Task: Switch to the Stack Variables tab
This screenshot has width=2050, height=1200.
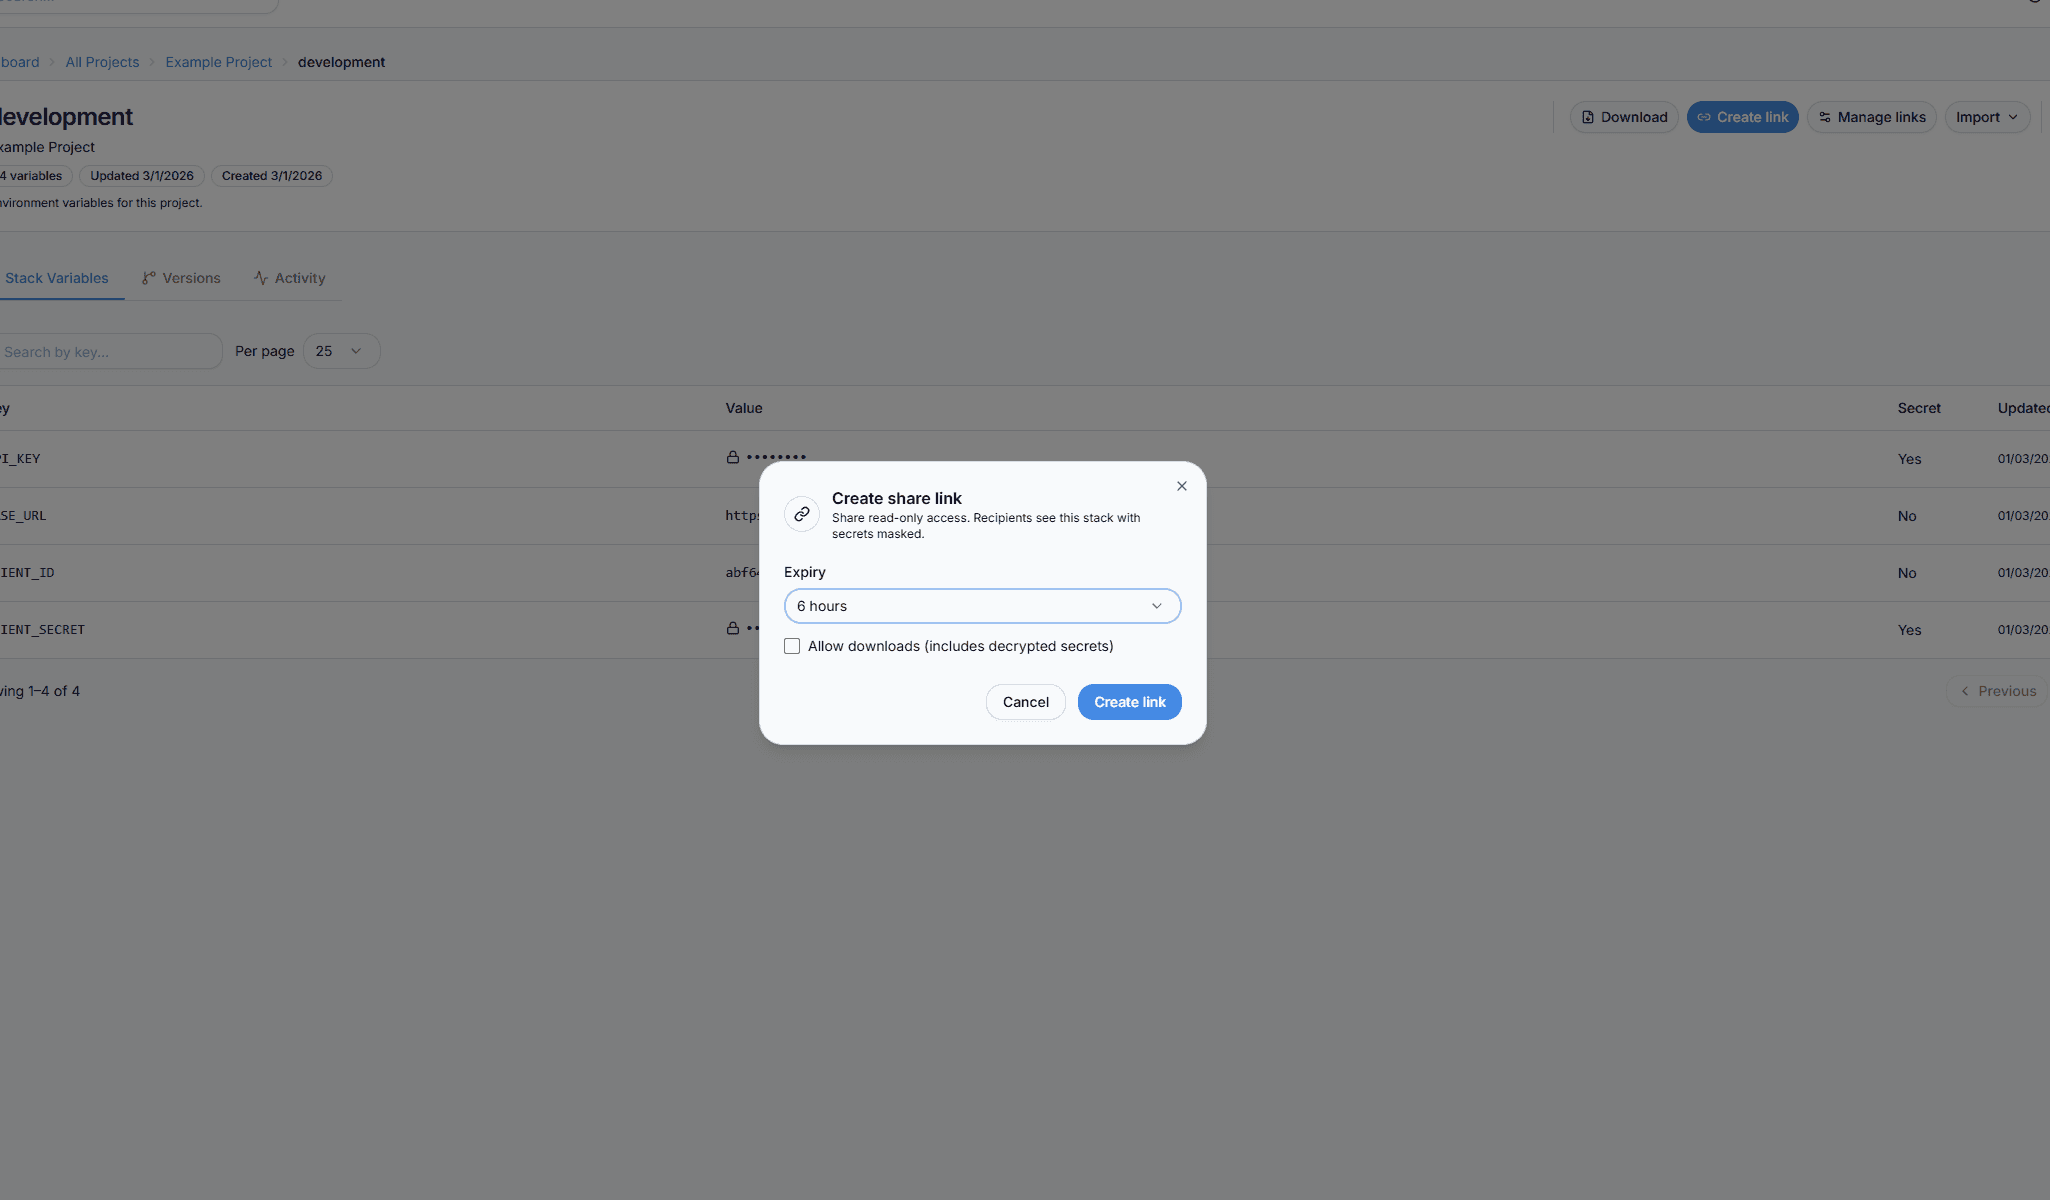Action: pos(55,277)
